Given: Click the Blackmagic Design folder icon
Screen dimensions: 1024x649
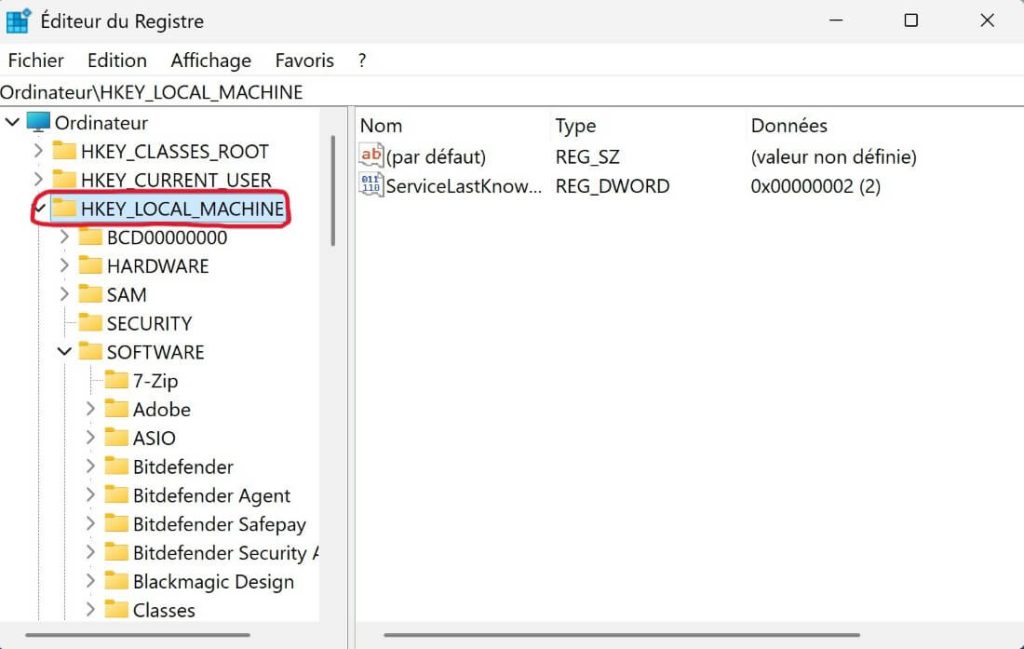Looking at the screenshot, I should click(x=117, y=582).
